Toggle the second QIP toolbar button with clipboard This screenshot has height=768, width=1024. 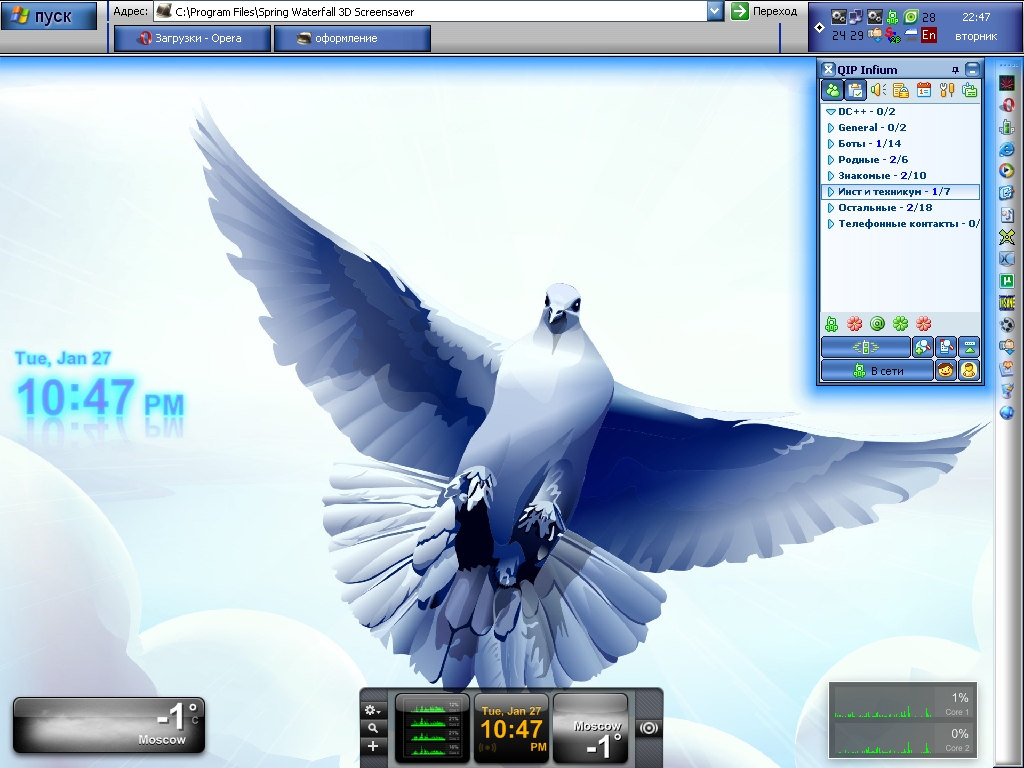pyautogui.click(x=855, y=90)
